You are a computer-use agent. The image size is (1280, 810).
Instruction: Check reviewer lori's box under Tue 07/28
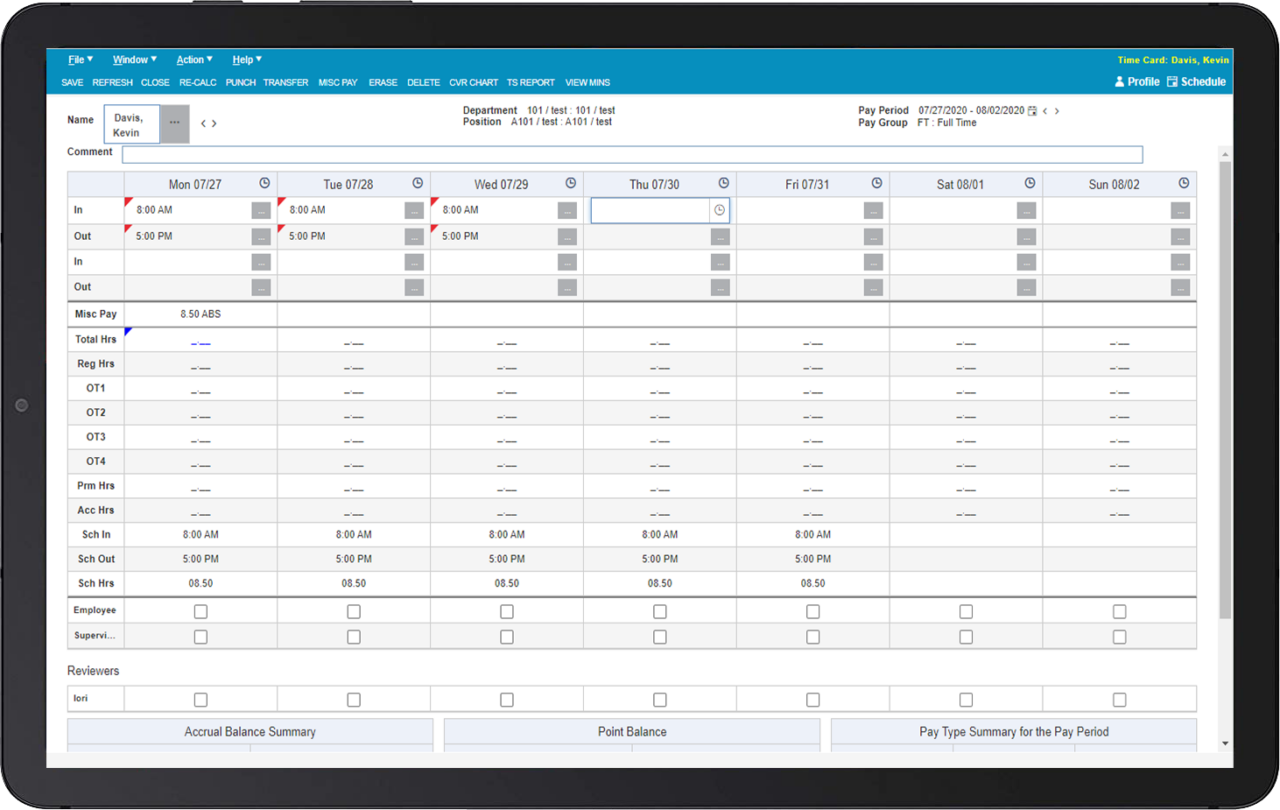coord(353,699)
